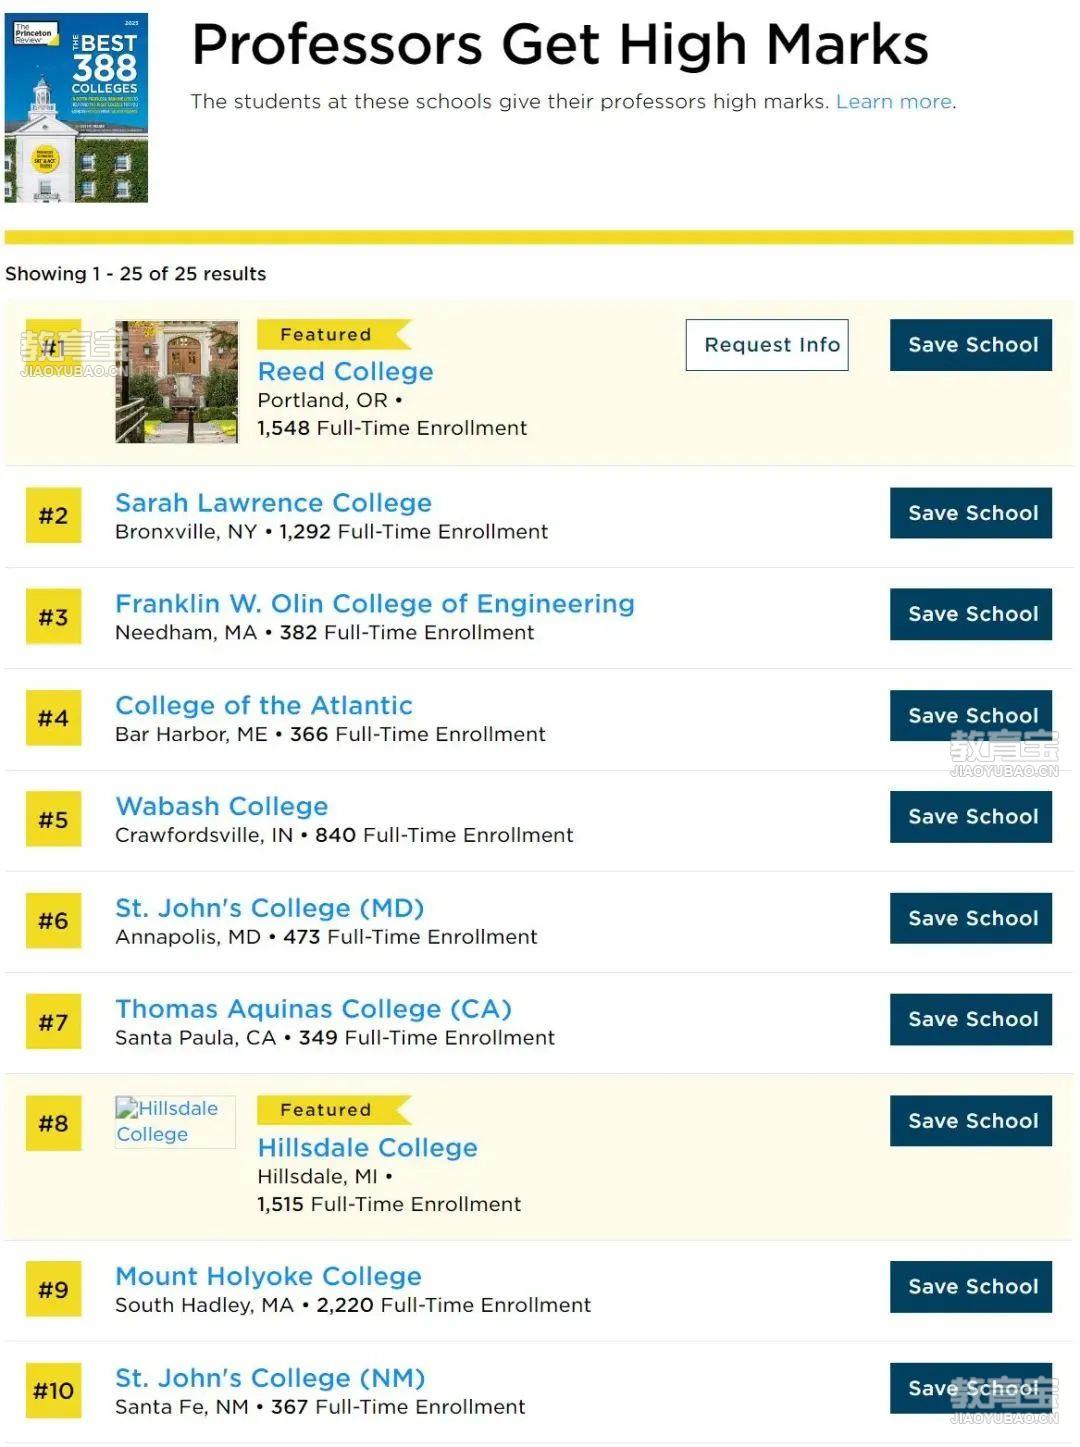This screenshot has width=1080, height=1447.
Task: Save Reed College to your schools
Action: pyautogui.click(x=971, y=345)
